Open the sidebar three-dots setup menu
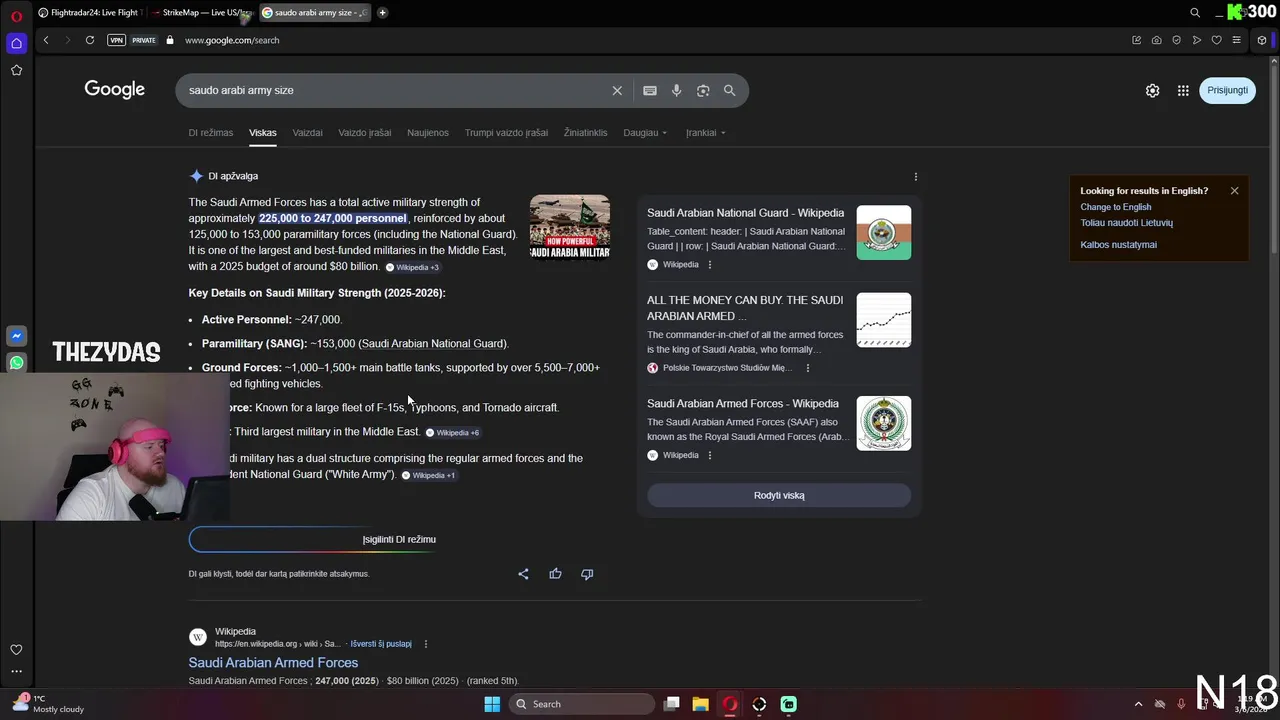Viewport: 1280px width, 720px height. click(16, 671)
